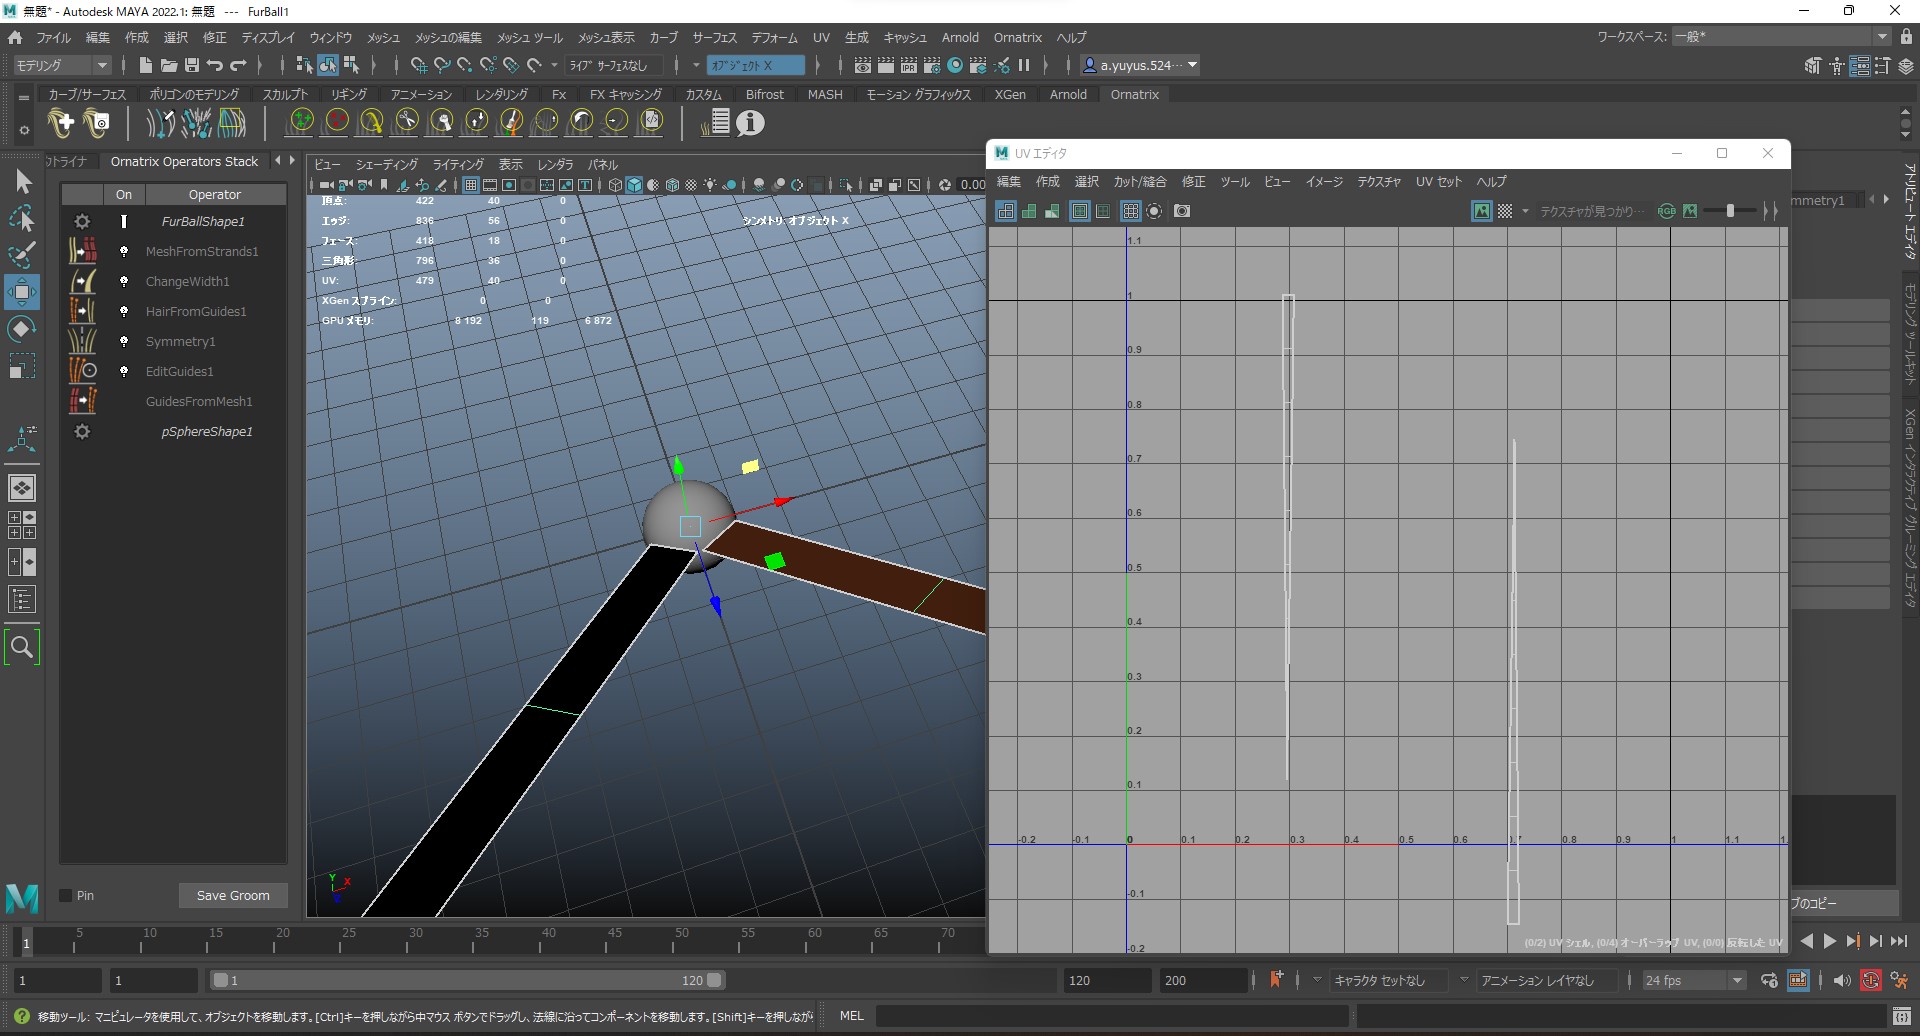
Task: Click the ChangeWidth1 operator icon
Action: click(83, 281)
